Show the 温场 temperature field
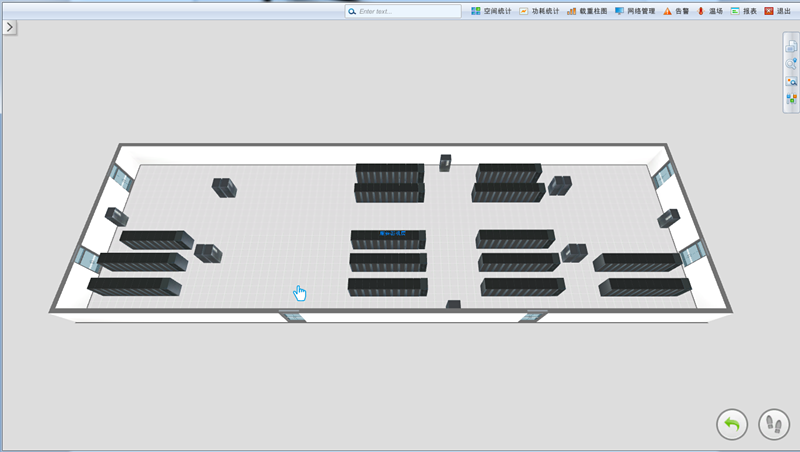This screenshot has height=452, width=800. pos(710,11)
